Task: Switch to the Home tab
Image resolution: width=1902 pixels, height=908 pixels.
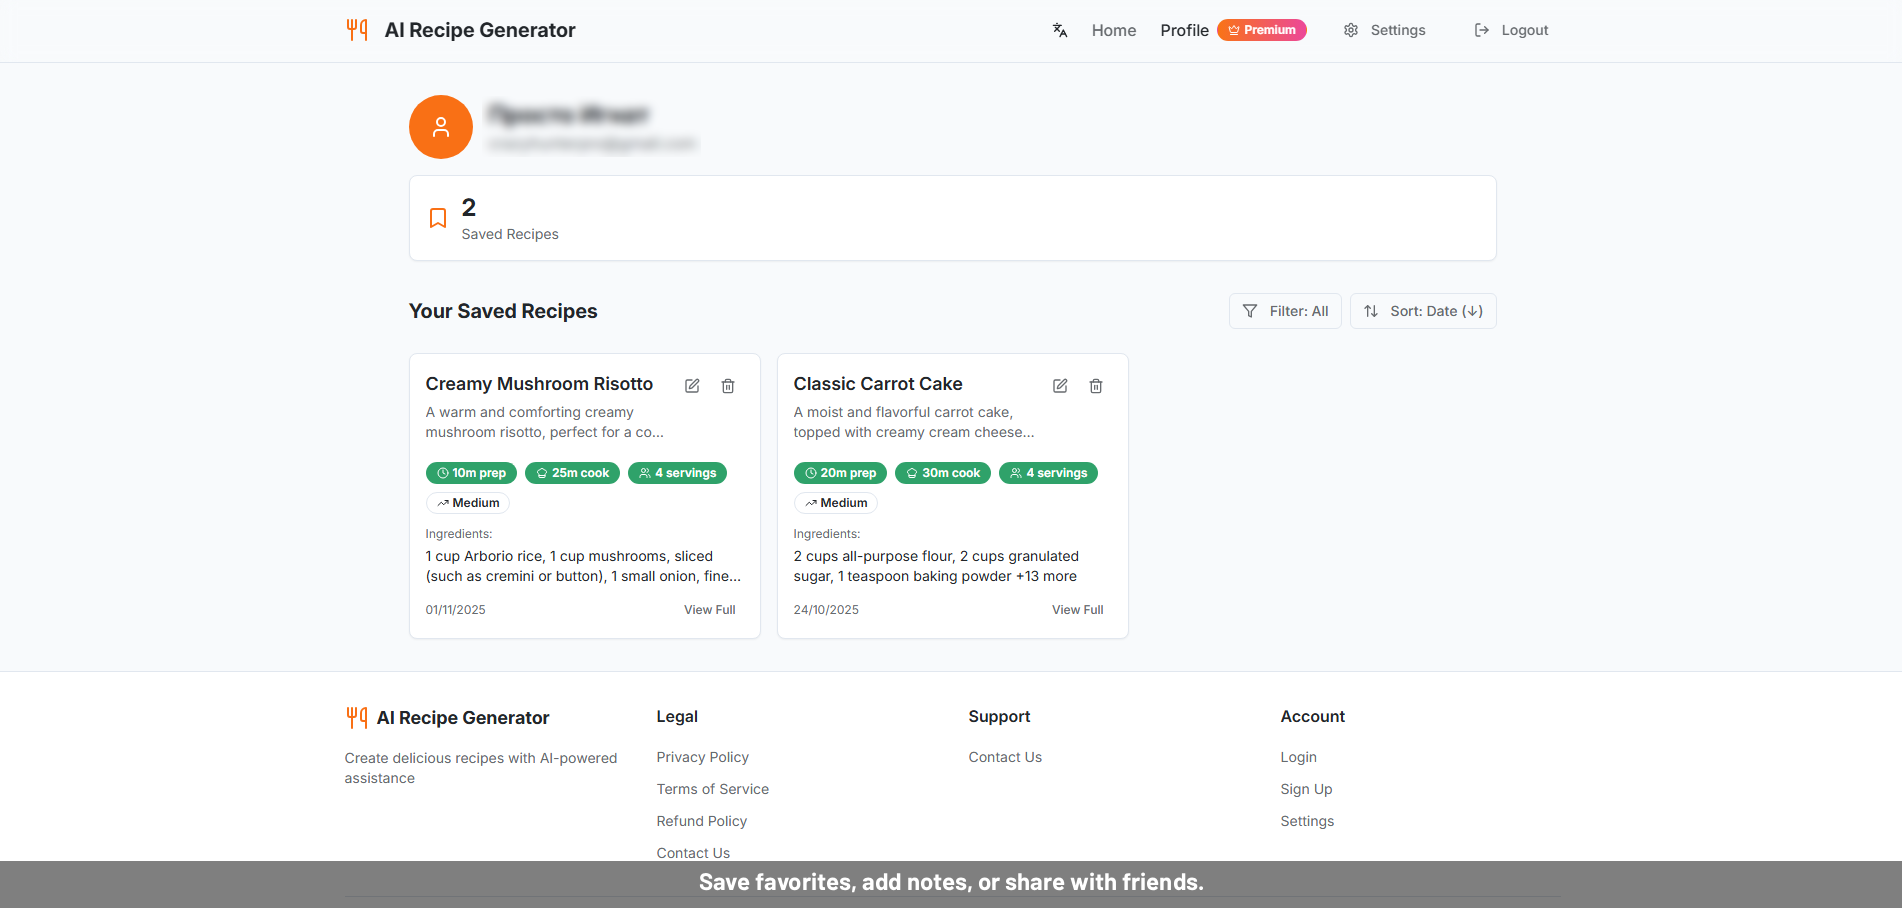Action: click(1113, 30)
